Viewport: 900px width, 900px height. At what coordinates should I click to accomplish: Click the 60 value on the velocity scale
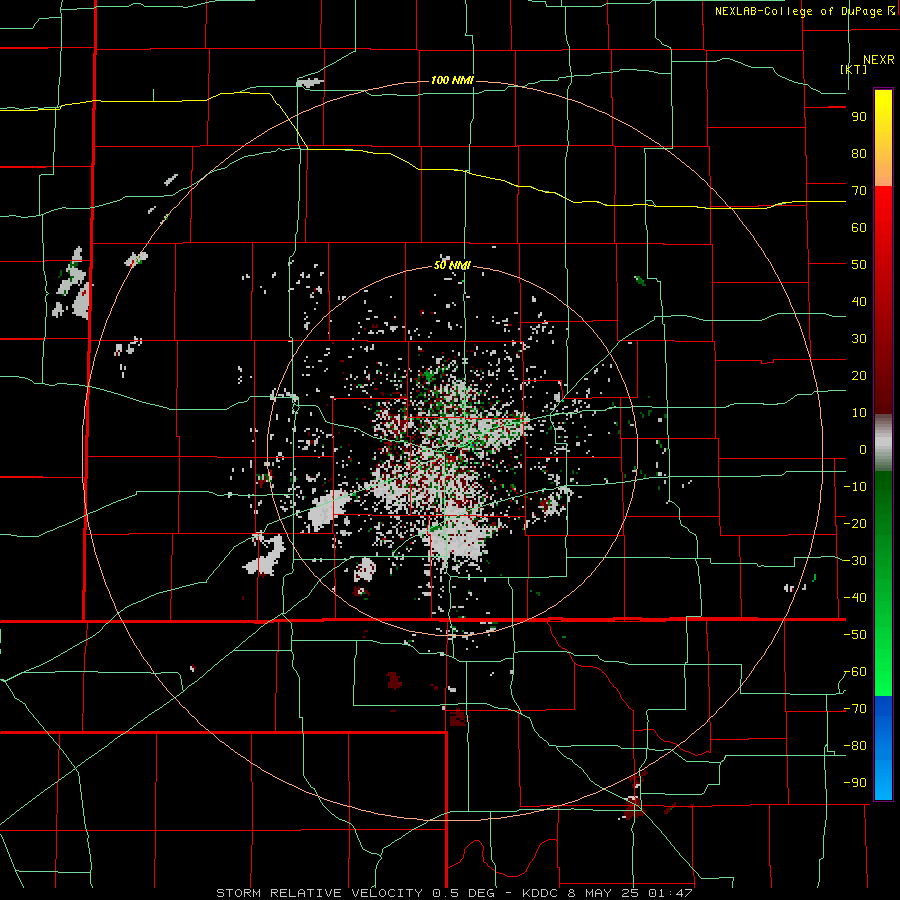pyautogui.click(x=859, y=228)
